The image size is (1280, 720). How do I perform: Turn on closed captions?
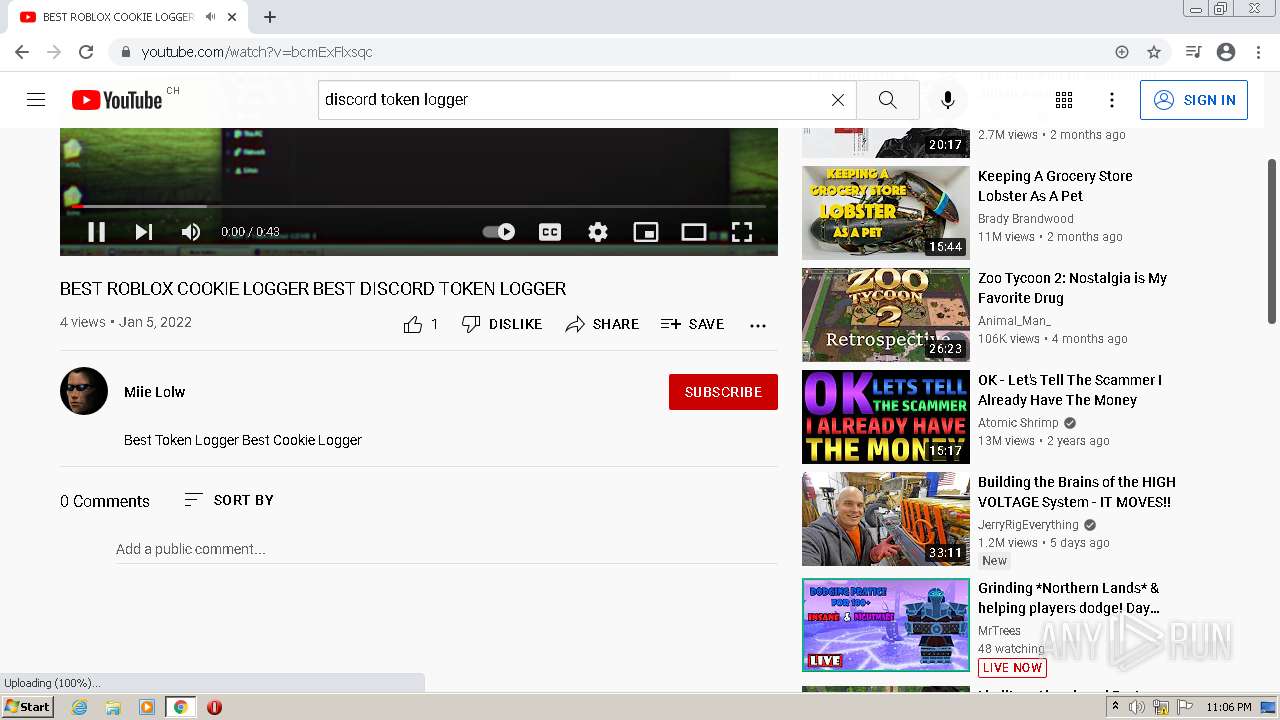[550, 232]
